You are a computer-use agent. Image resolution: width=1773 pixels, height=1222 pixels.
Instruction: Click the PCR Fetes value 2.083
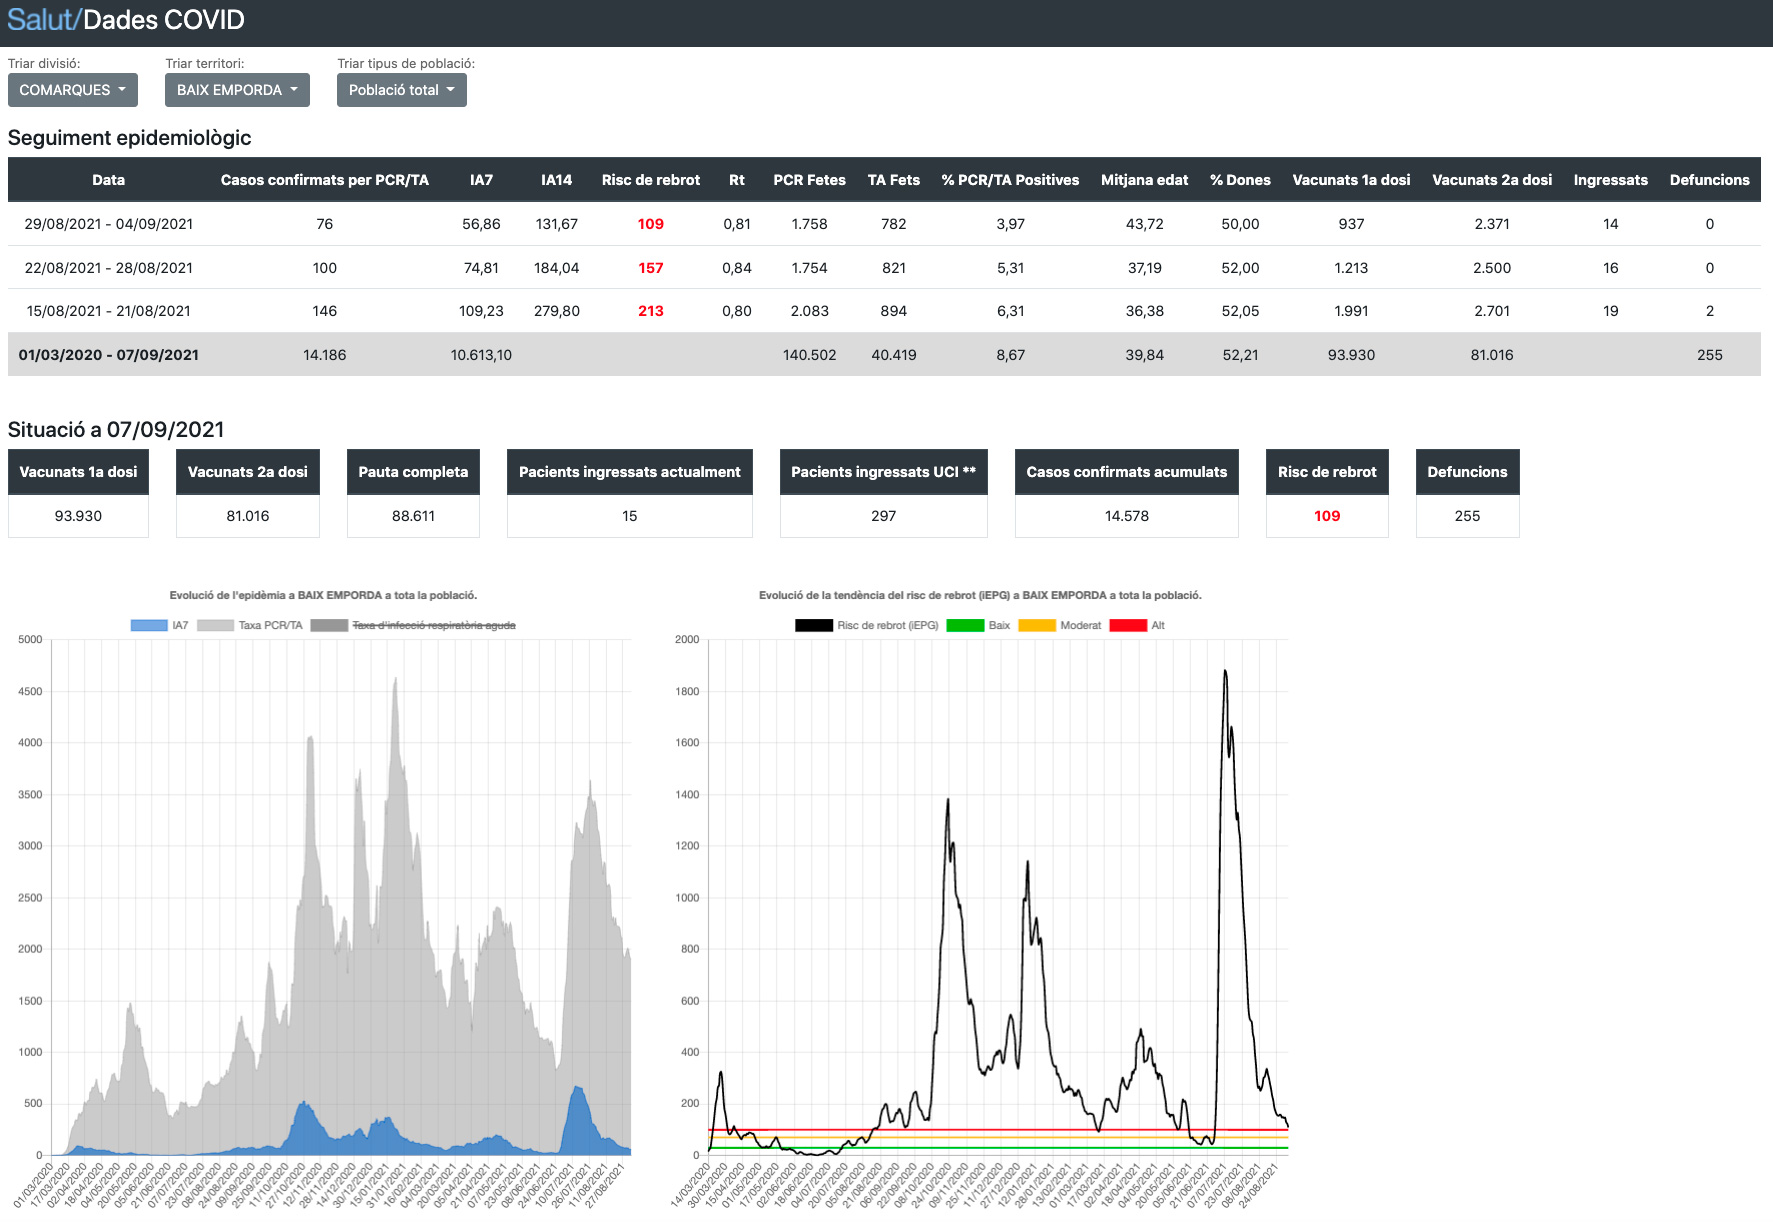(810, 311)
